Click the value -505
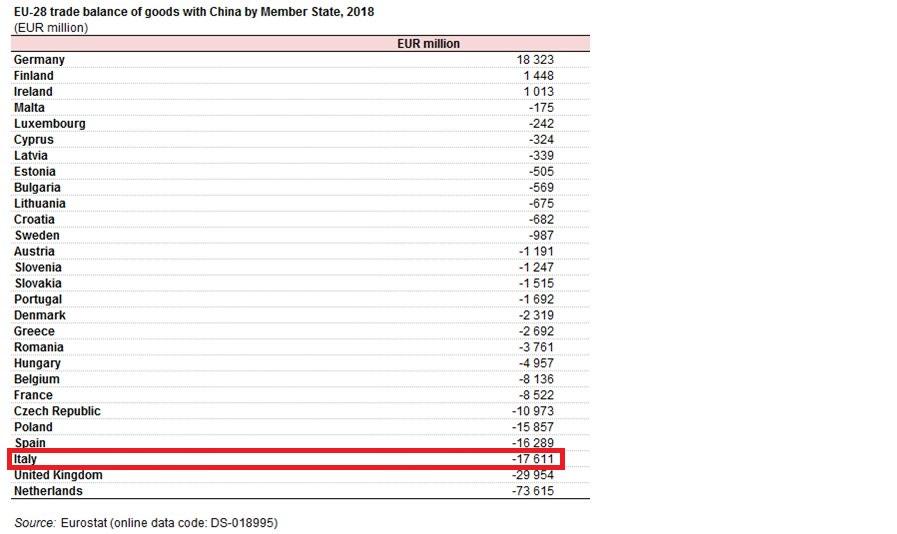 [x=541, y=172]
